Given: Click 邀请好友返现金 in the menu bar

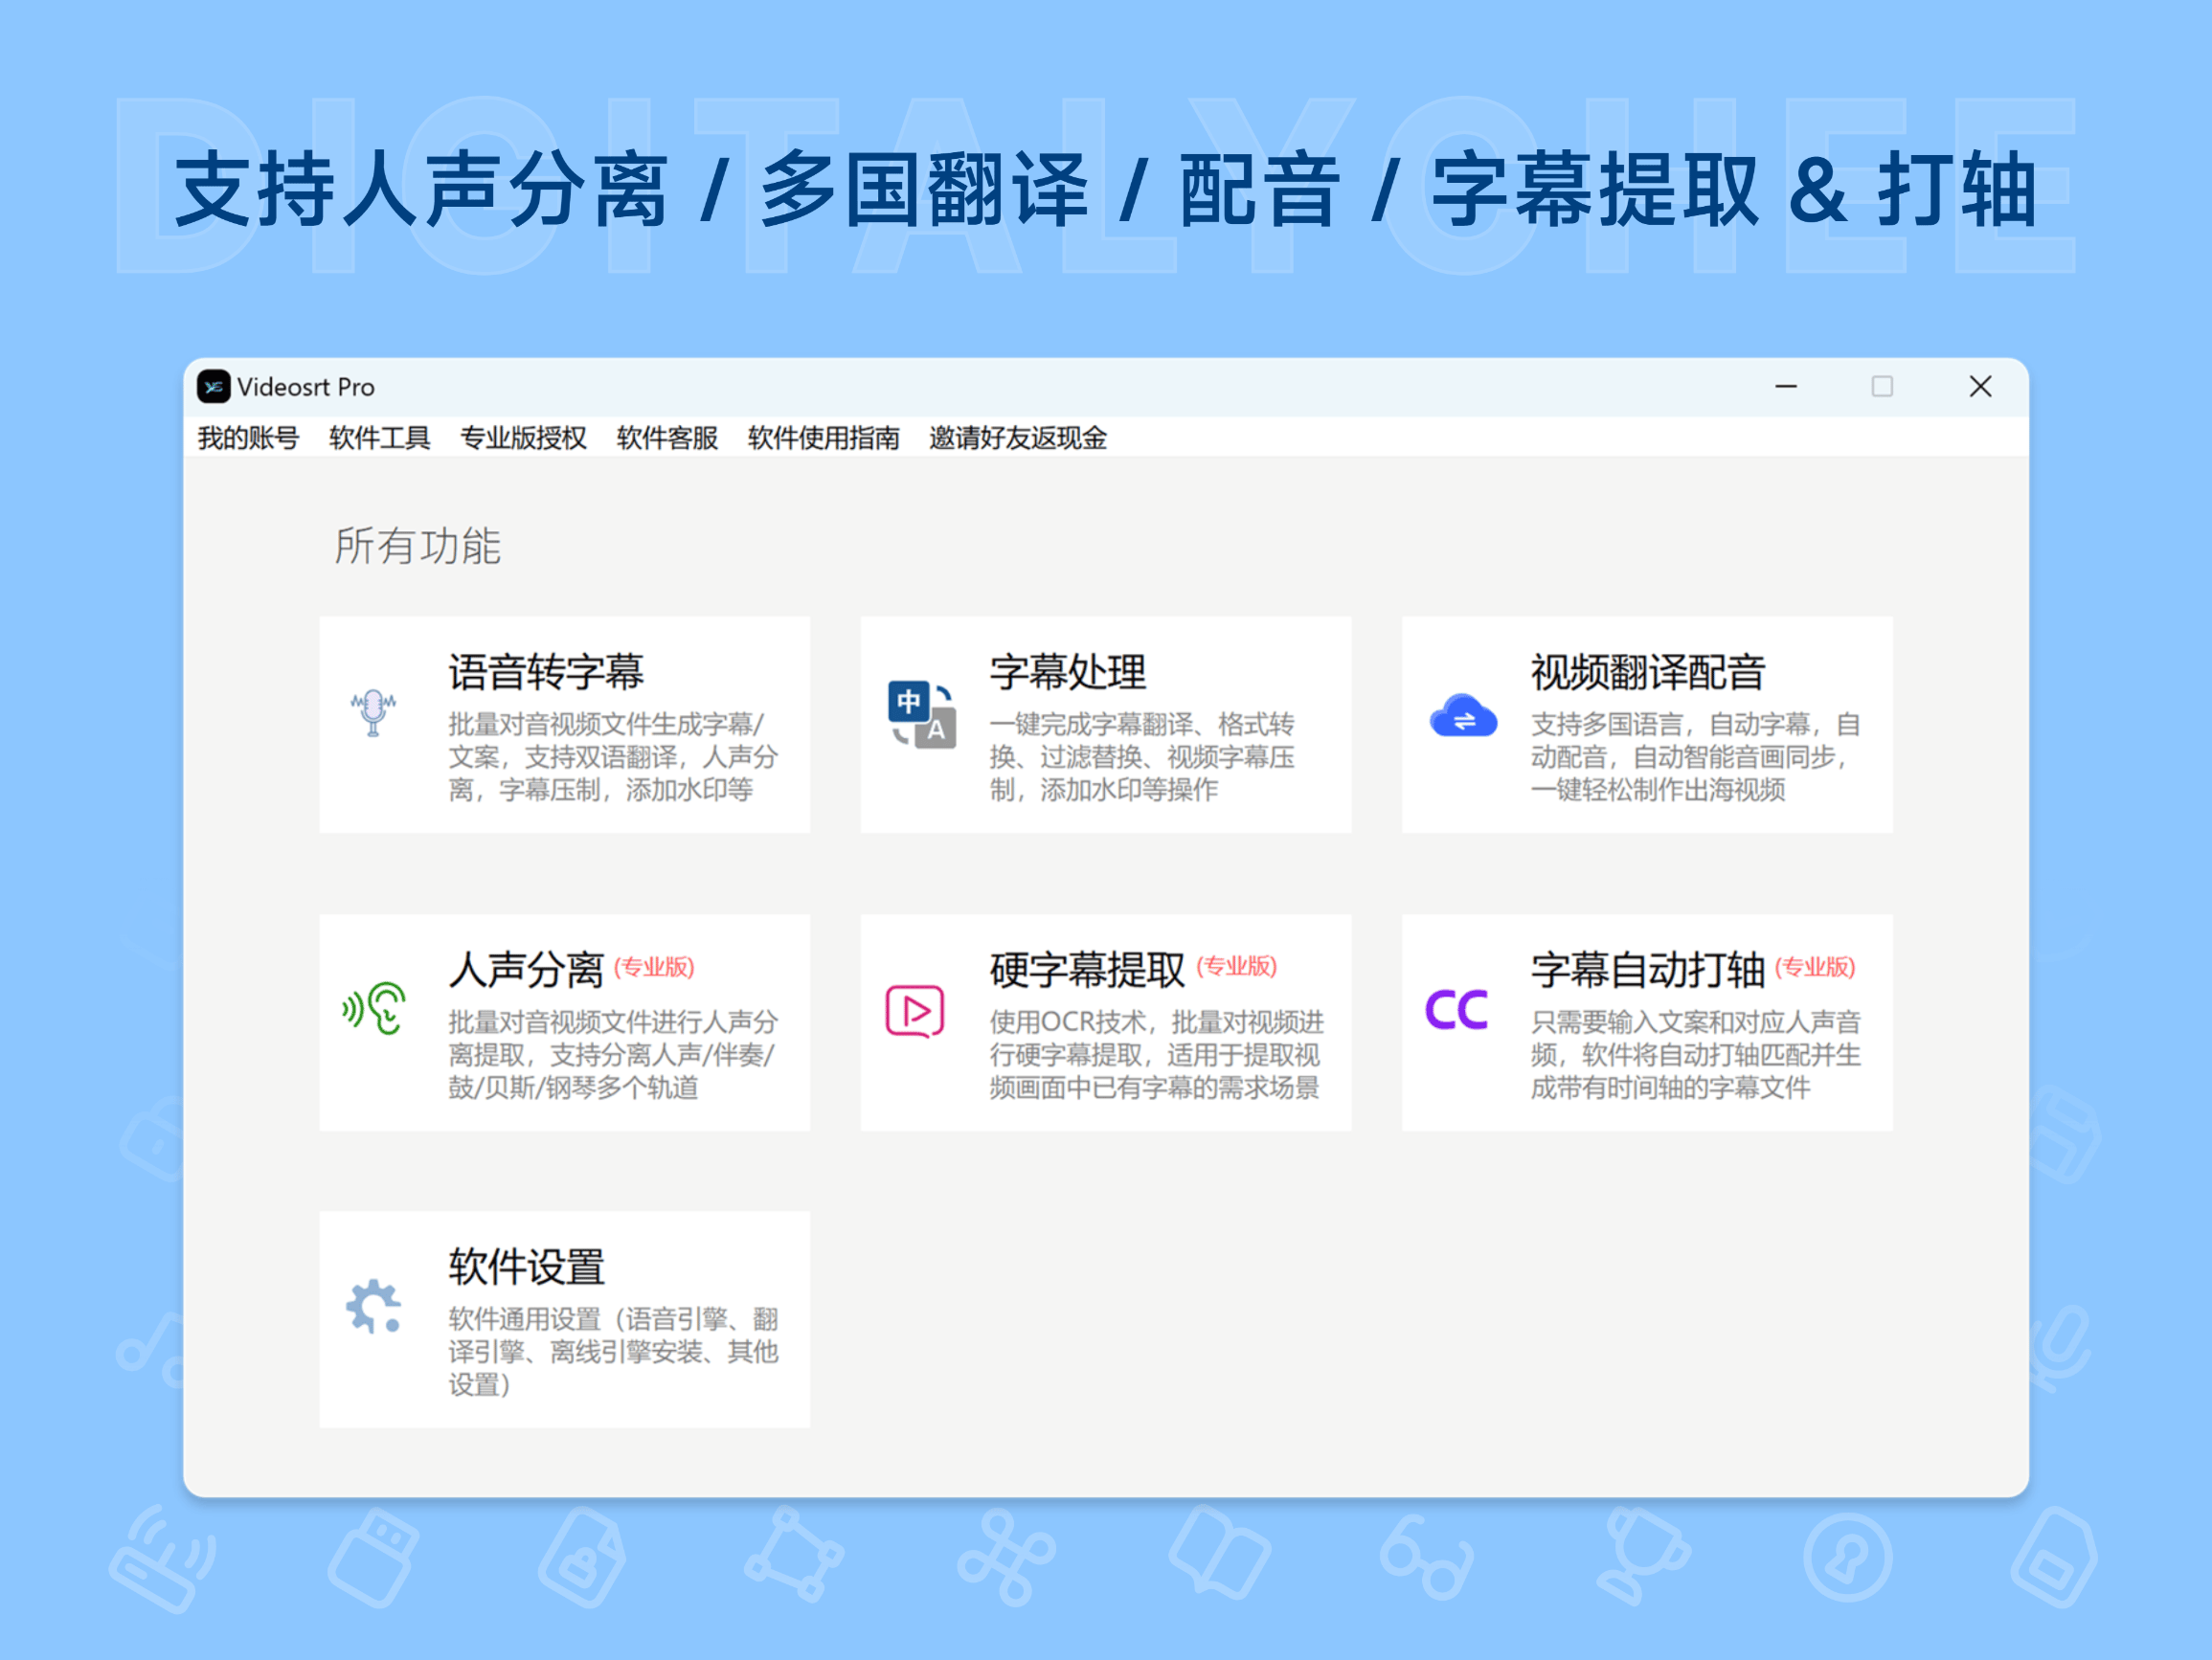Looking at the screenshot, I should [x=1017, y=438].
